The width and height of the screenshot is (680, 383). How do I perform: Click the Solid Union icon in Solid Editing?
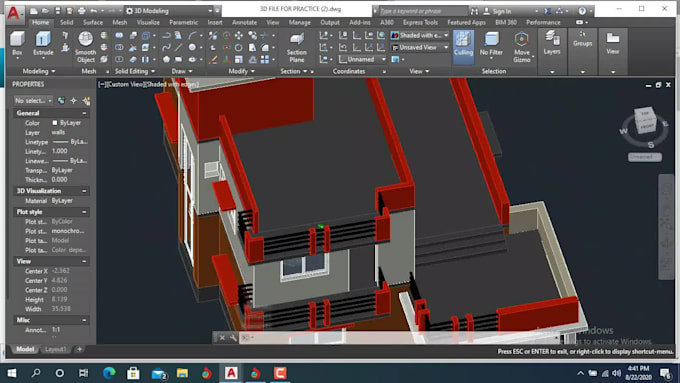coord(119,35)
